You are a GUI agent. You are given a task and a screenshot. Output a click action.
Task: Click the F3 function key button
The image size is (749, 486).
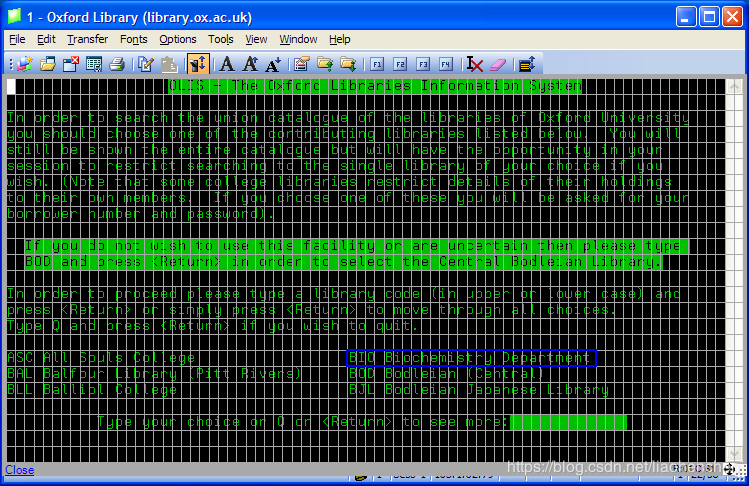coord(423,64)
